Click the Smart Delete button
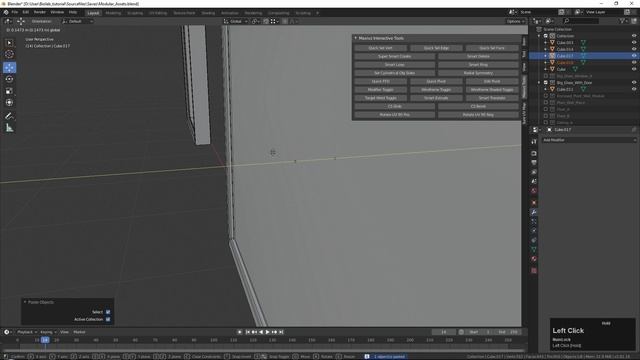This screenshot has height=360, width=640. (x=478, y=56)
